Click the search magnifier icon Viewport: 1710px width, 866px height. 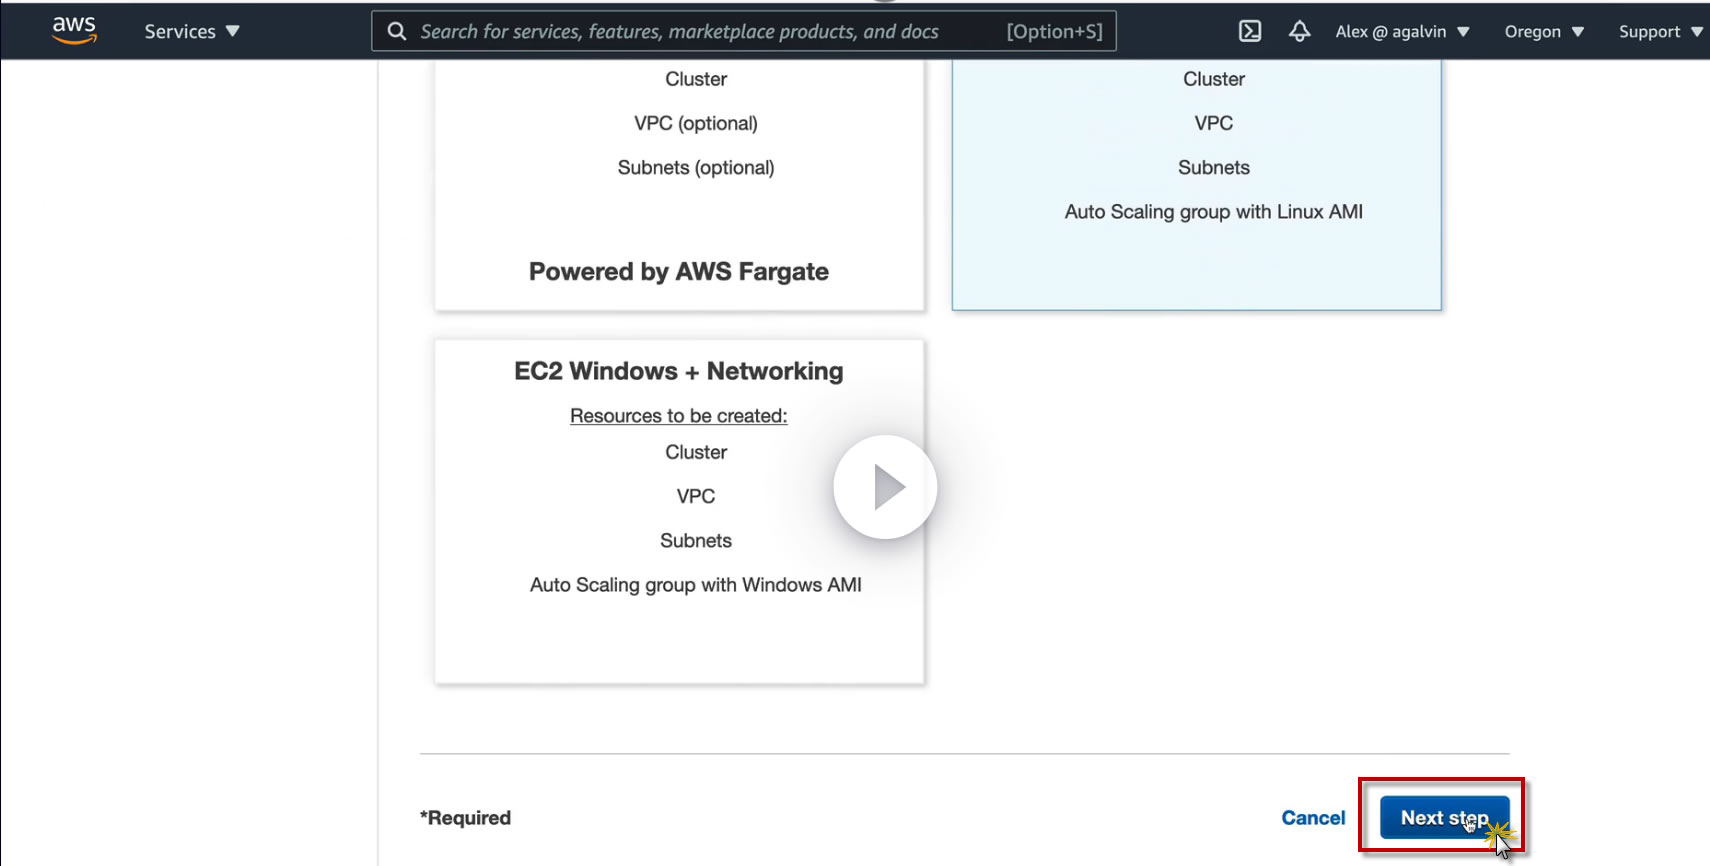tap(397, 31)
